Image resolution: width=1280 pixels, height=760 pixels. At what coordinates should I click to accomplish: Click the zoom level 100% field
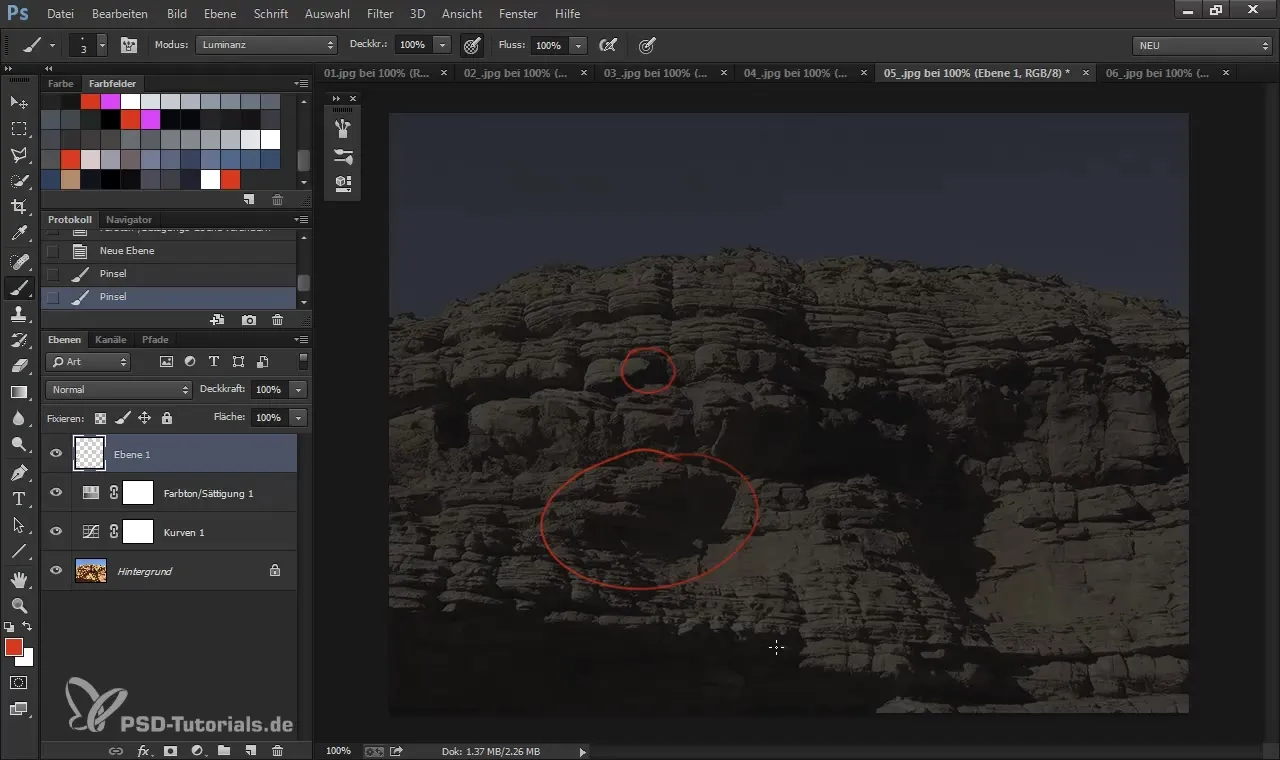point(339,750)
